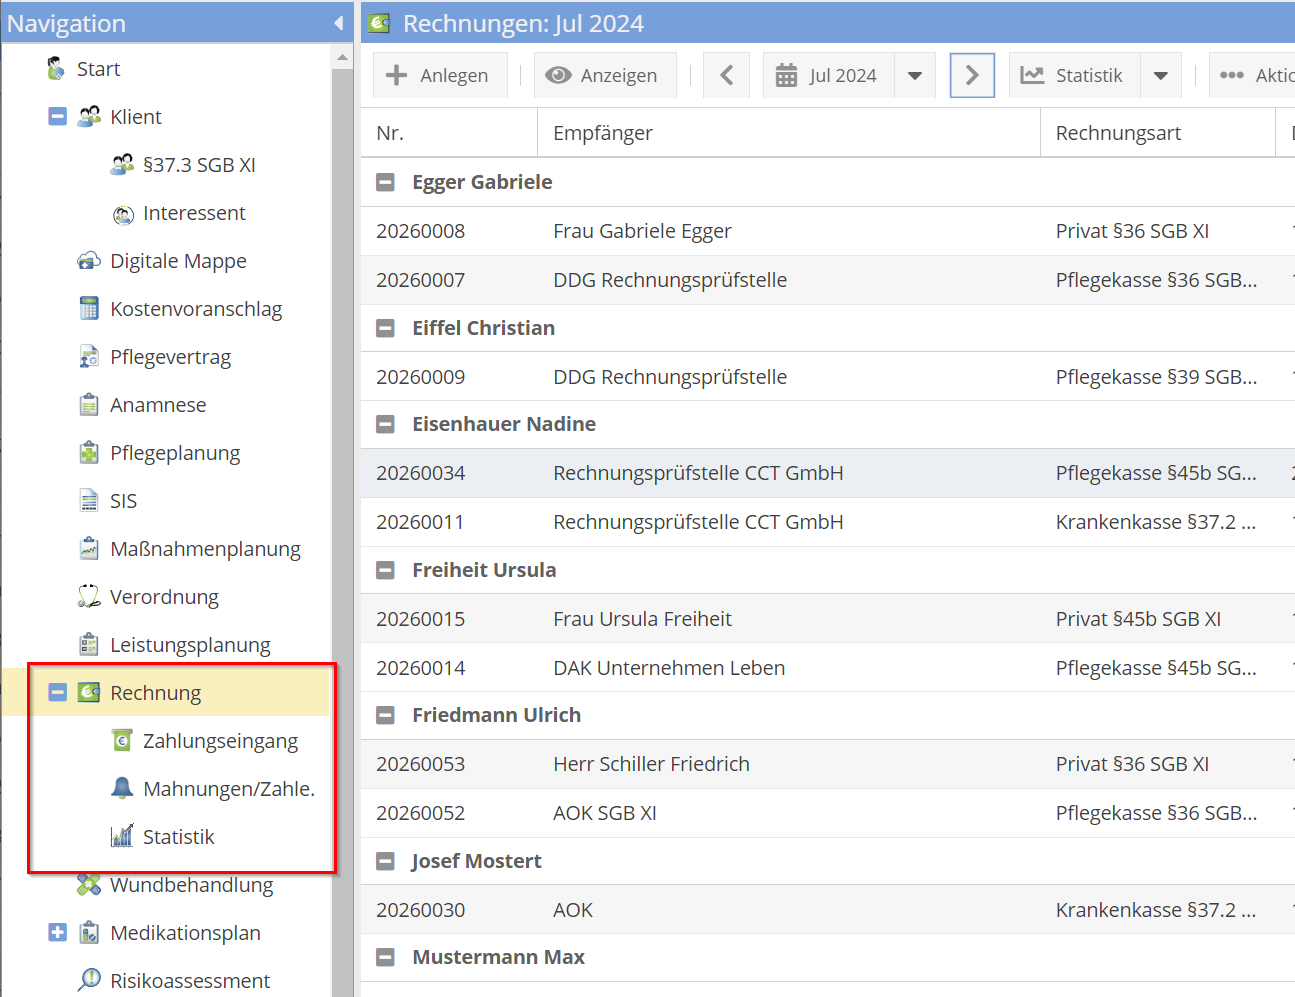
Task: Click the Anlegen button
Action: pyautogui.click(x=438, y=76)
